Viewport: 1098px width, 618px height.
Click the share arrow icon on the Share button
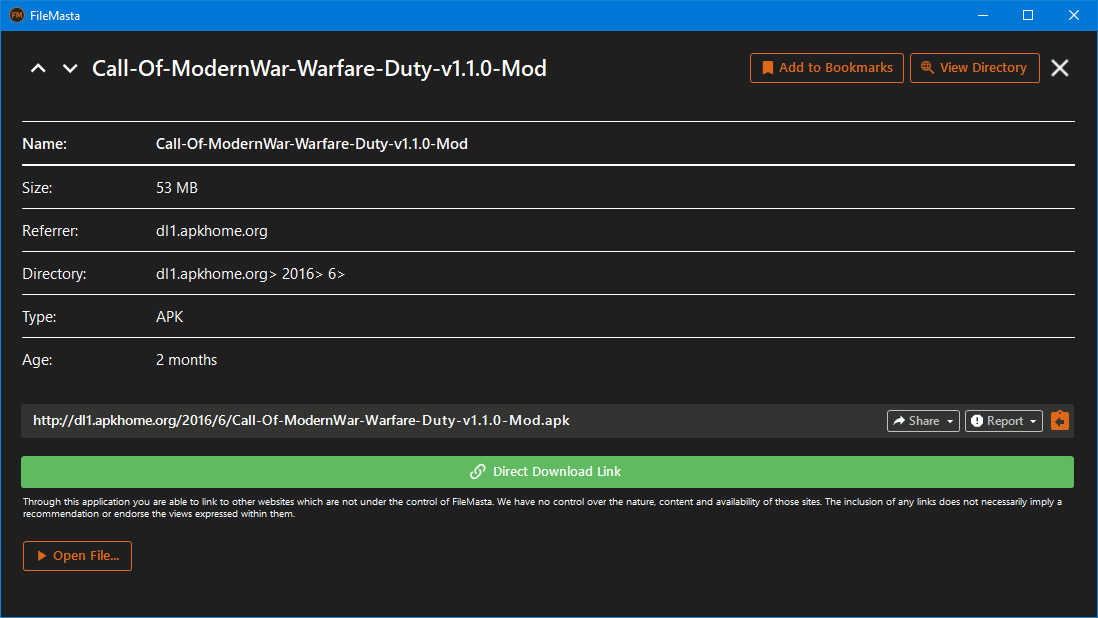[899, 420]
